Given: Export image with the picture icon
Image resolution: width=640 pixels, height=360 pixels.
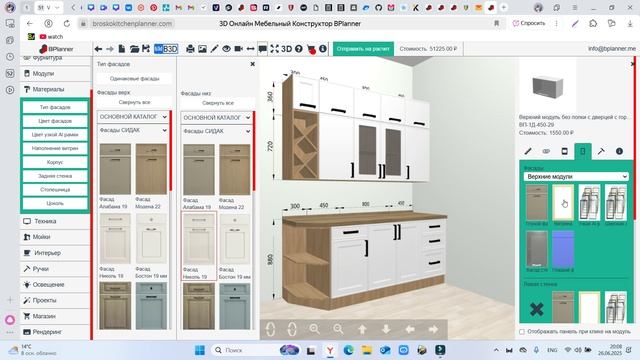Looking at the screenshot, I should (202, 49).
